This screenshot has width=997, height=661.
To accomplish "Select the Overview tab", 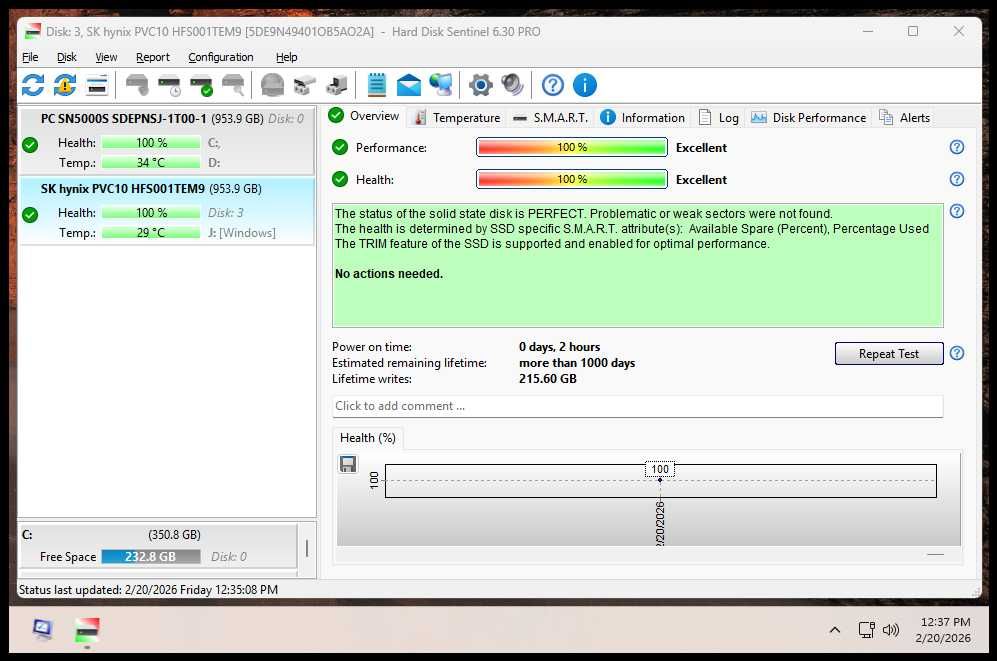I will pos(364,116).
